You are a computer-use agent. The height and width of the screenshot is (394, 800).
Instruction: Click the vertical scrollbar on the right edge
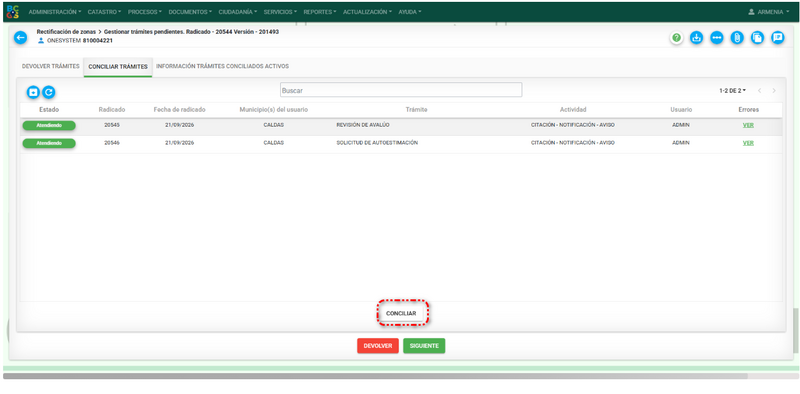tap(795, 330)
